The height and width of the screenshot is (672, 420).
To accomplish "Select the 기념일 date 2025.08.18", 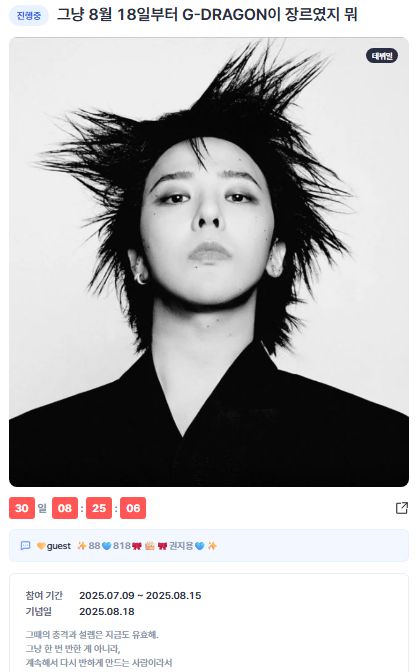I will point(107,612).
